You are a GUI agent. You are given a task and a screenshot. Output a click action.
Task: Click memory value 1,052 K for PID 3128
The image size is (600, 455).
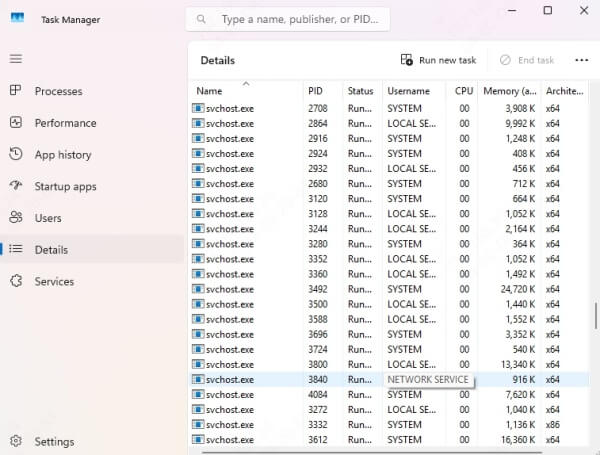coord(520,214)
